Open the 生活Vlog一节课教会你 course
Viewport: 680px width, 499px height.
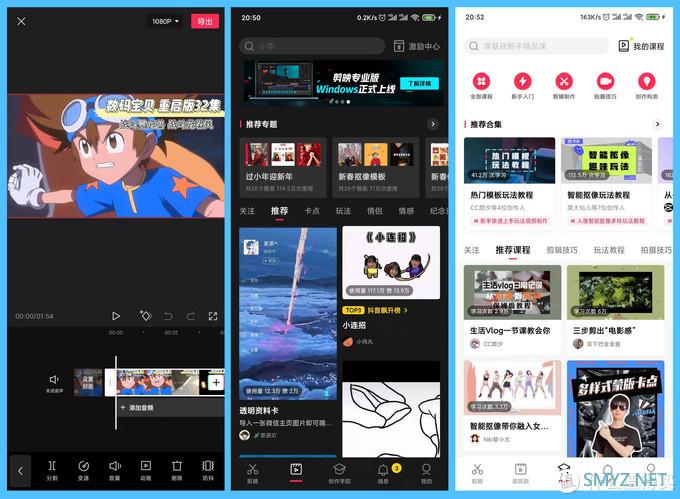512,308
